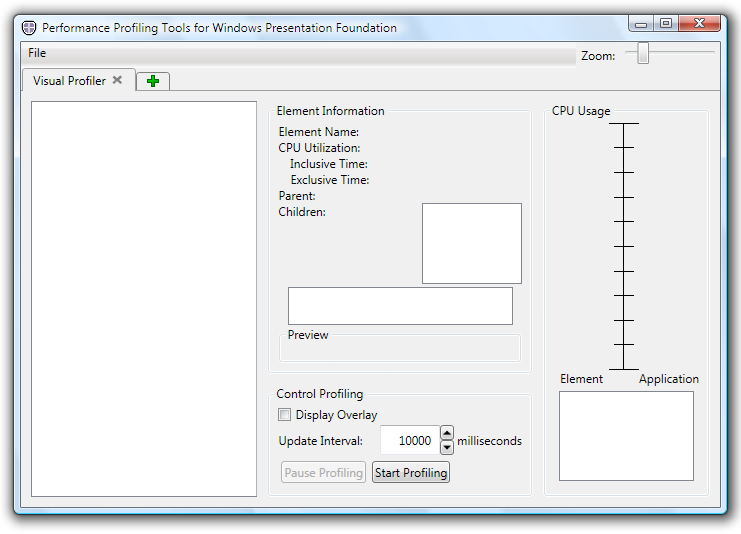The height and width of the screenshot is (534, 741).
Task: Click the Update Interval input field
Action: [410, 440]
